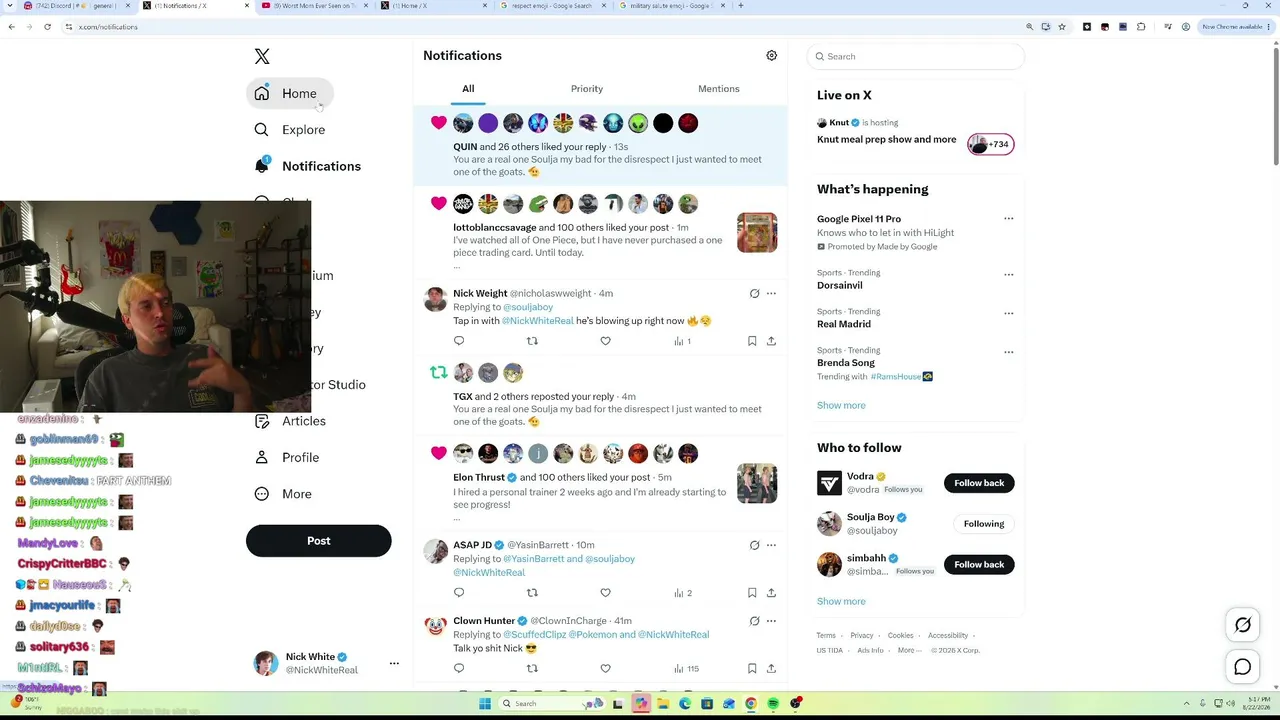Reload the page in Chrome
The width and height of the screenshot is (1280, 720).
pyautogui.click(x=47, y=27)
